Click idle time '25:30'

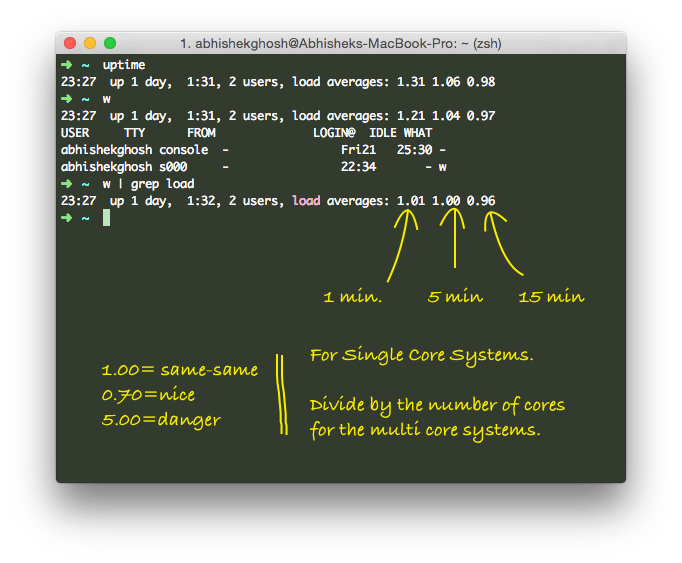coord(415,150)
